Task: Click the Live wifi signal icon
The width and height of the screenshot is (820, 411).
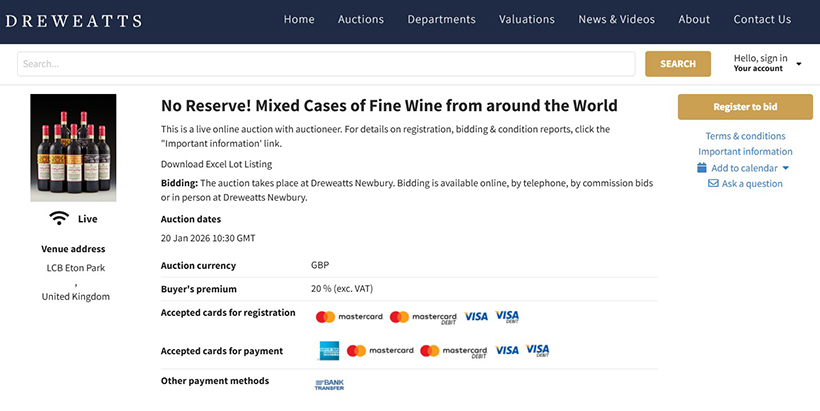Action: coord(59,218)
